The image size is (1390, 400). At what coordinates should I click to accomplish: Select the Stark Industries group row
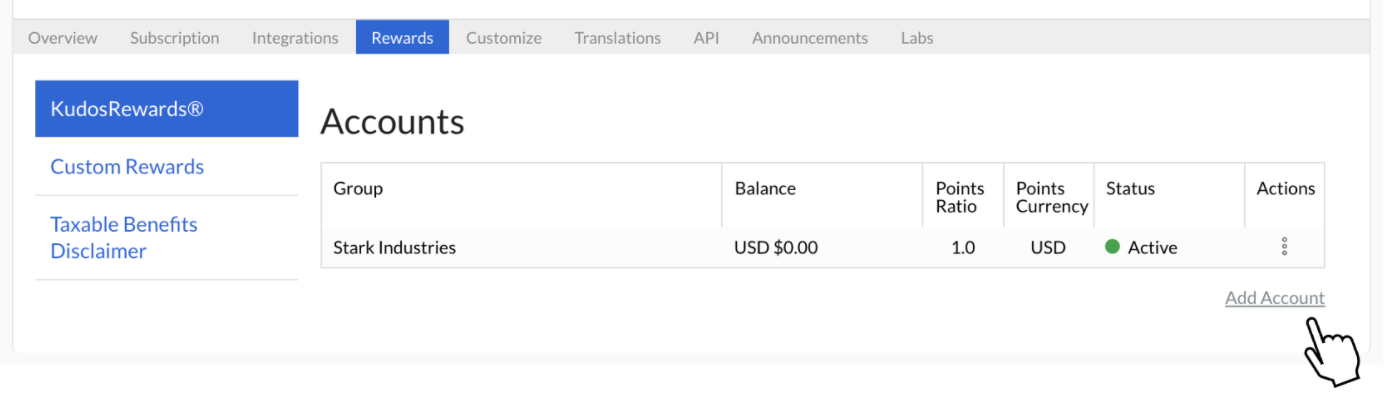(822, 247)
